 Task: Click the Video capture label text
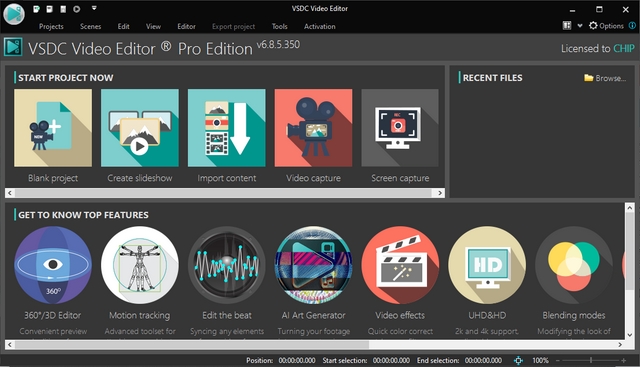point(313,178)
